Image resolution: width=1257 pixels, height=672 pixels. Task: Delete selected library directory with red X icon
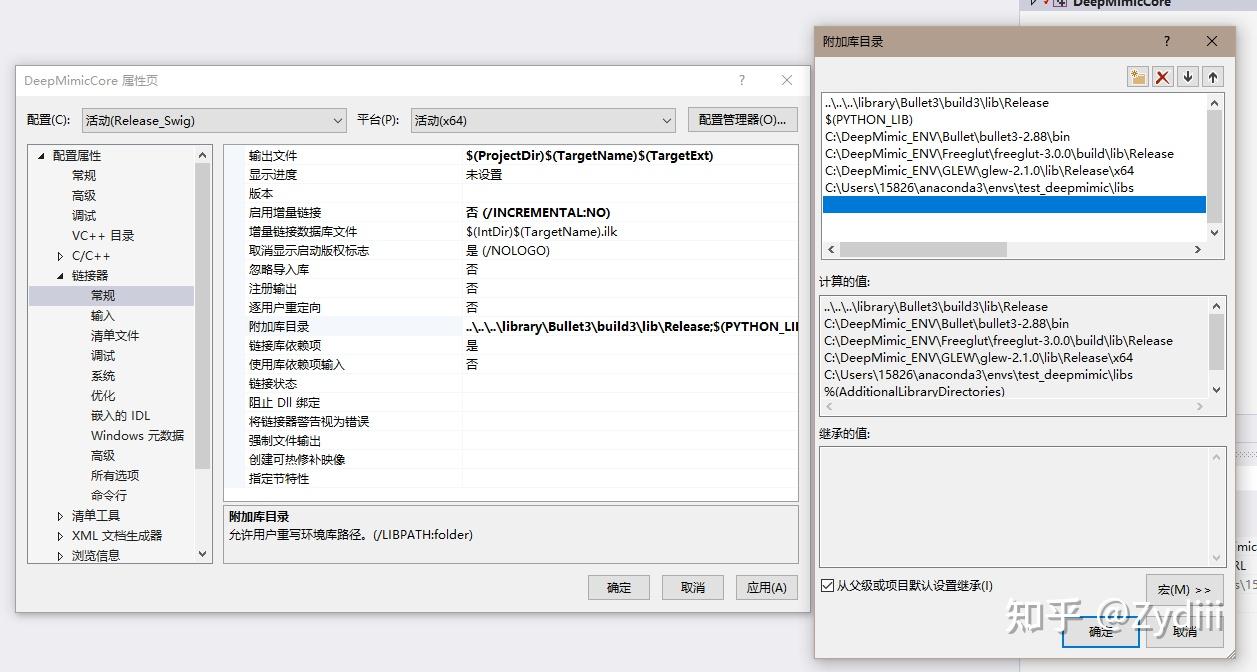tap(1163, 76)
